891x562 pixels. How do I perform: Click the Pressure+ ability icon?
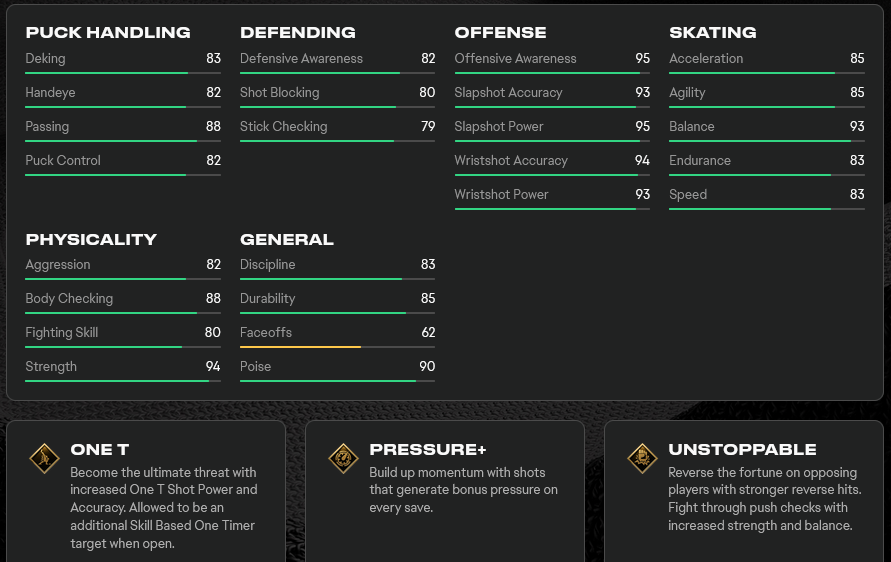pyautogui.click(x=343, y=458)
